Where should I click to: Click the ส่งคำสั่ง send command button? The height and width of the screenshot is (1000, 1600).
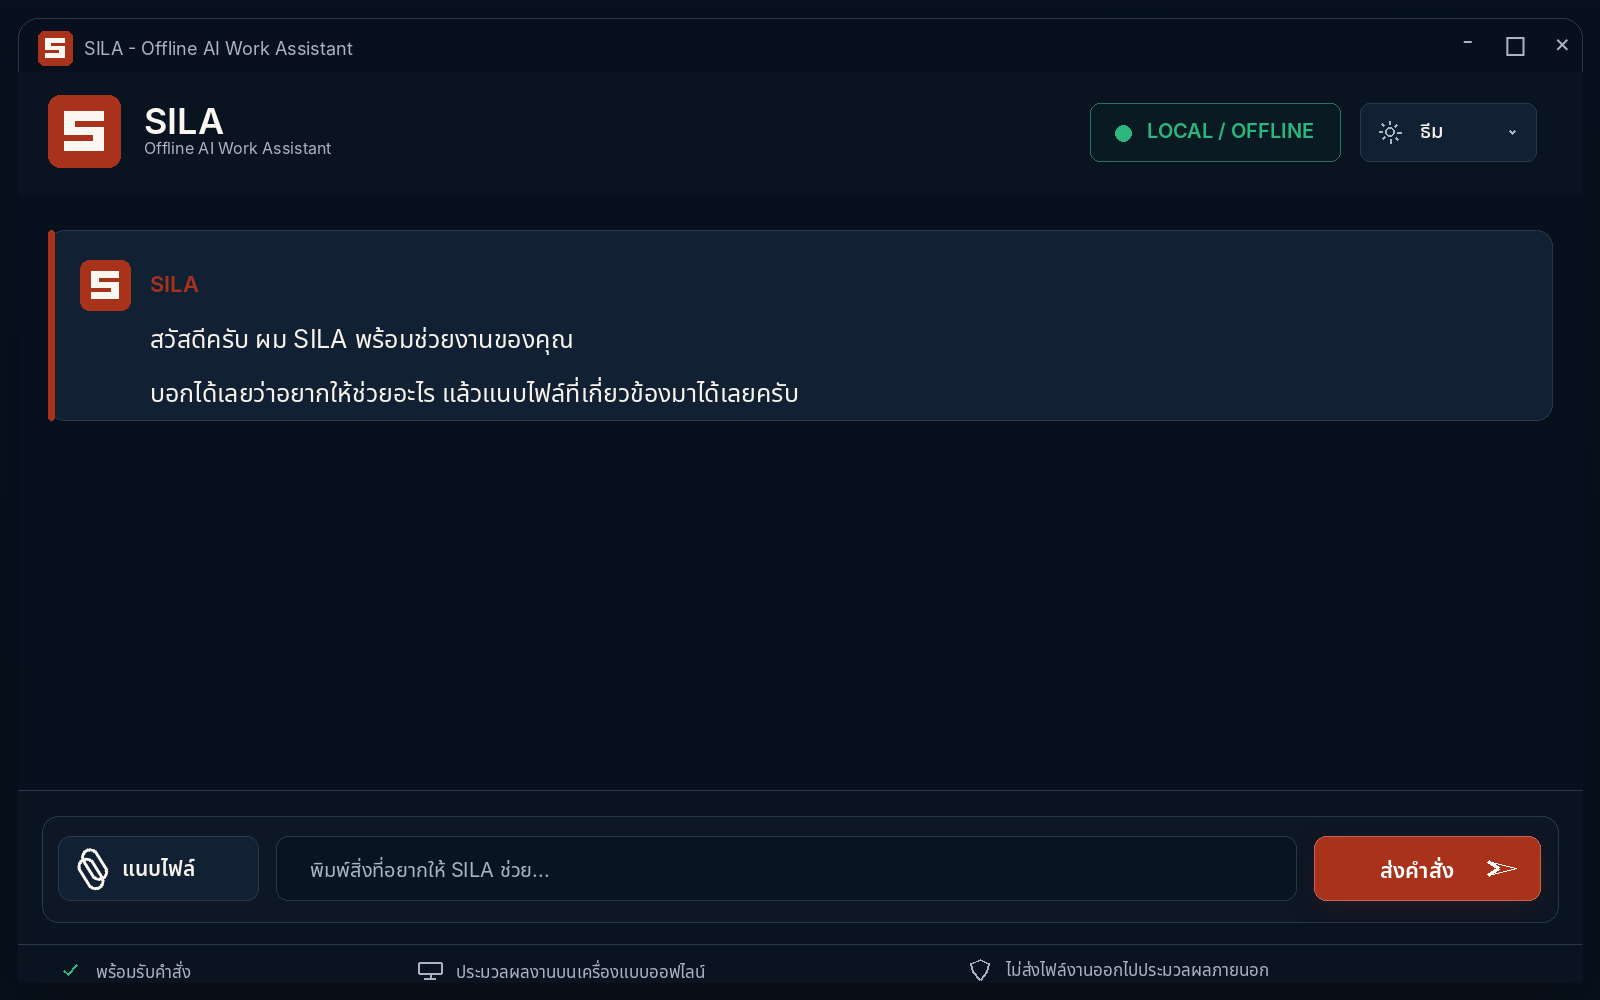(1427, 869)
